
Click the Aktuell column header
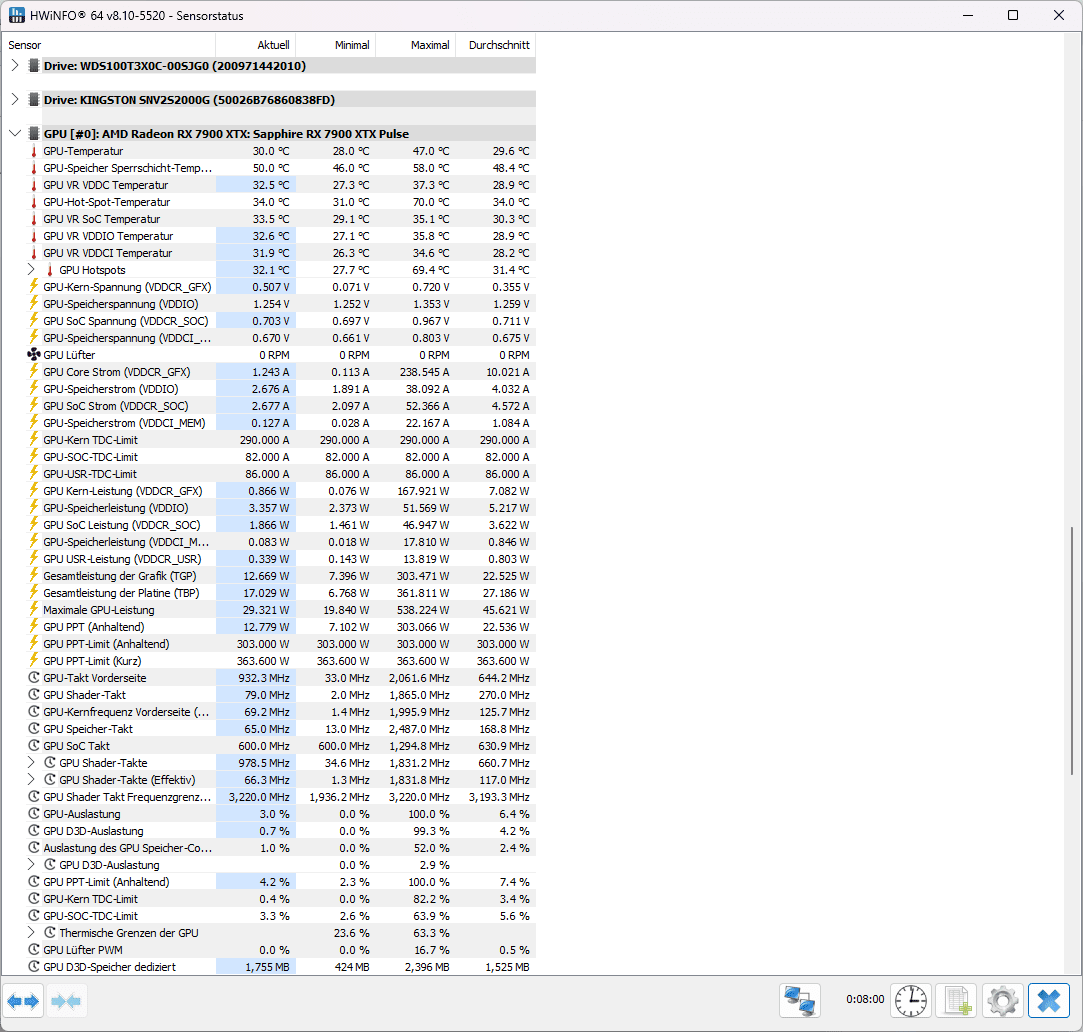click(256, 45)
